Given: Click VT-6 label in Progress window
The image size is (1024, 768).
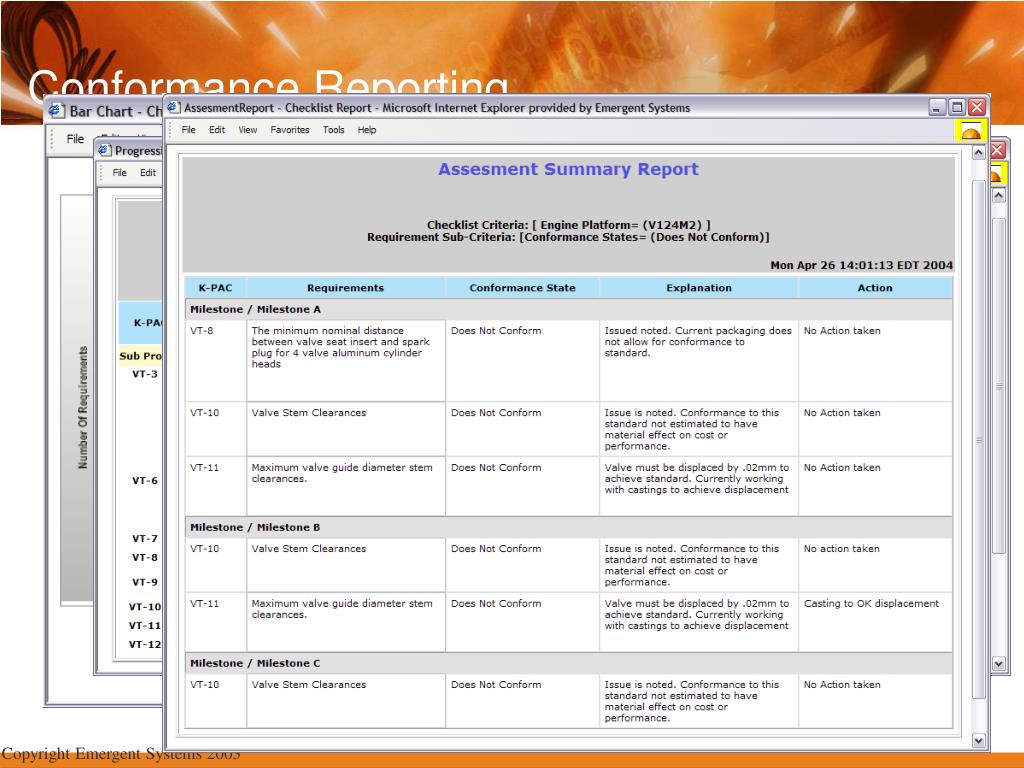Looking at the screenshot, I should click(x=145, y=481).
